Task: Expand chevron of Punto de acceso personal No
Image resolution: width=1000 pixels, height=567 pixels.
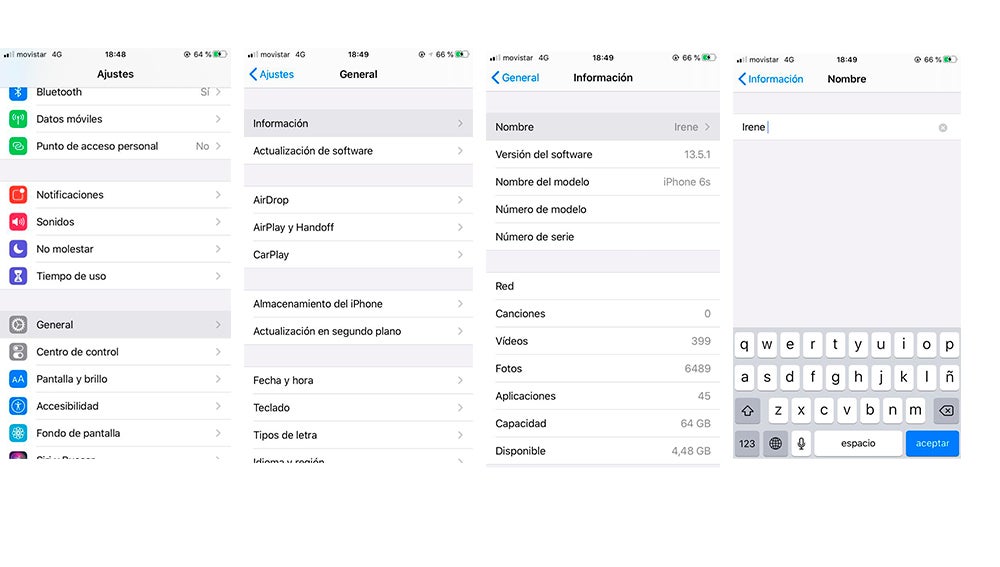Action: [x=218, y=146]
